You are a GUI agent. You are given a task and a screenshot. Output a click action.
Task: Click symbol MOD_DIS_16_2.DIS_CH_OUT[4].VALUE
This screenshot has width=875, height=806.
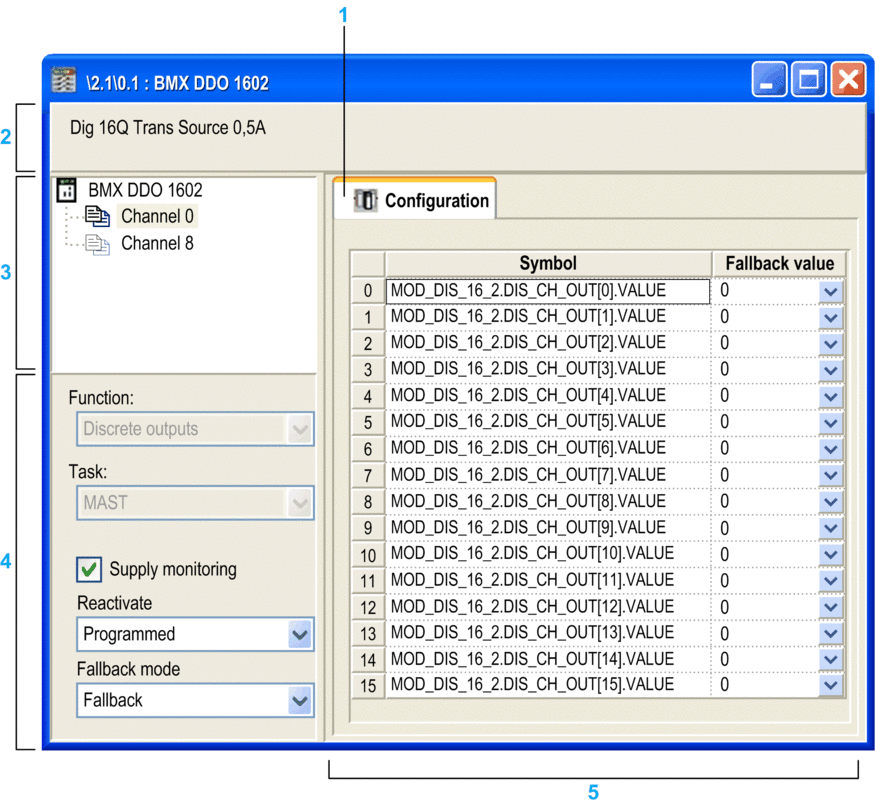pyautogui.click(x=528, y=395)
